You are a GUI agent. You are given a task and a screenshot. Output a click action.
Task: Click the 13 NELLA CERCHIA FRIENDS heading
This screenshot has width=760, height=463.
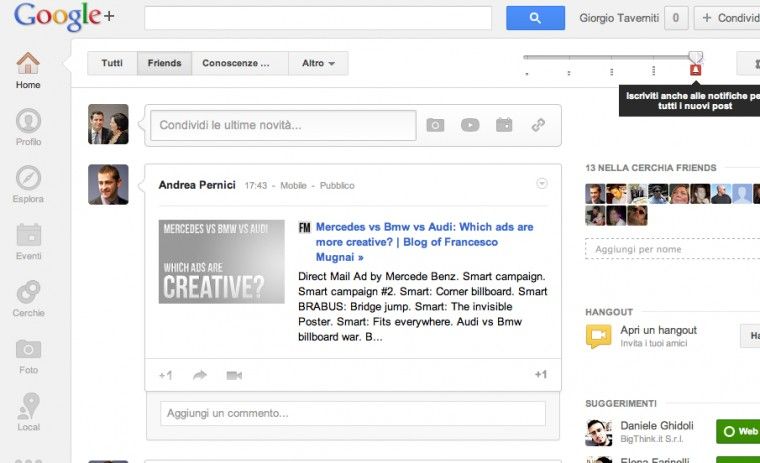coord(650,168)
